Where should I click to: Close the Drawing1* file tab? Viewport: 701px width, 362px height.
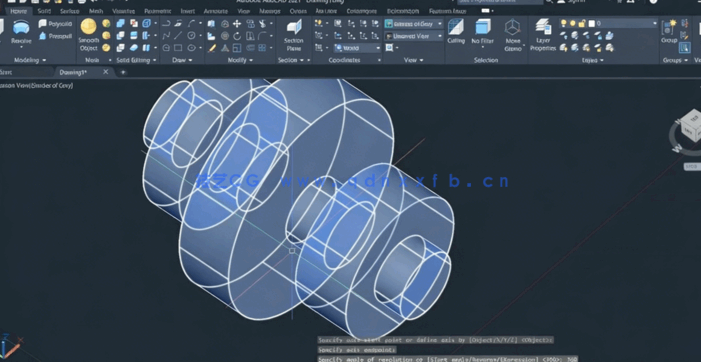pyautogui.click(x=106, y=72)
